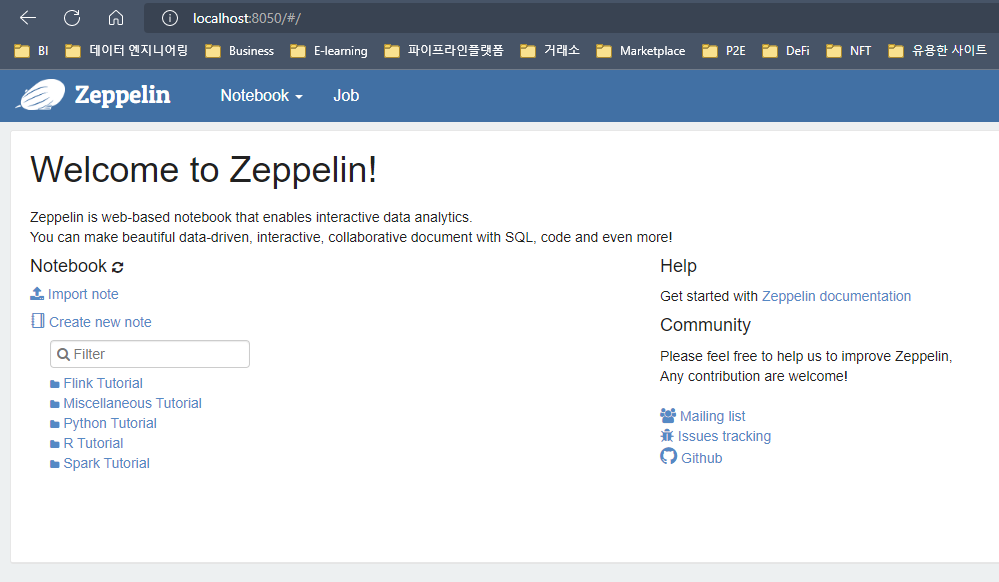Click the Python Tutorial folder icon

pyautogui.click(x=55, y=425)
